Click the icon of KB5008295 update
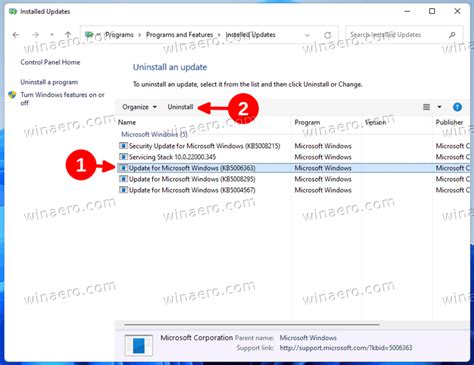Image resolution: width=474 pixels, height=365 pixels. click(x=123, y=179)
